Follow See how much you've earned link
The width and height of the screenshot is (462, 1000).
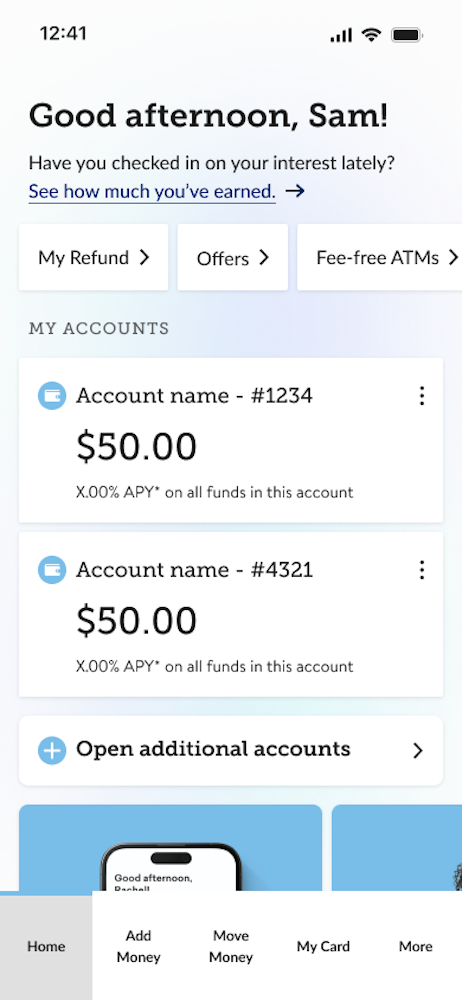tap(152, 191)
